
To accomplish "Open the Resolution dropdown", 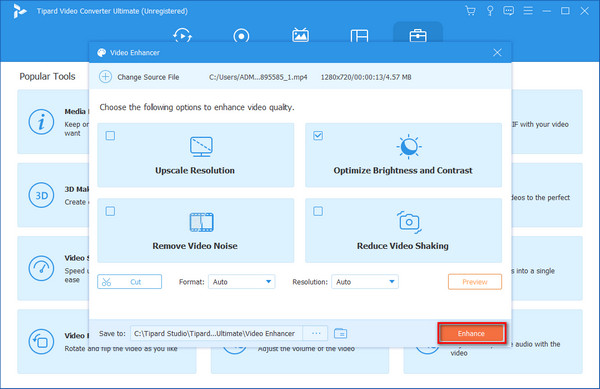I will tap(365, 282).
